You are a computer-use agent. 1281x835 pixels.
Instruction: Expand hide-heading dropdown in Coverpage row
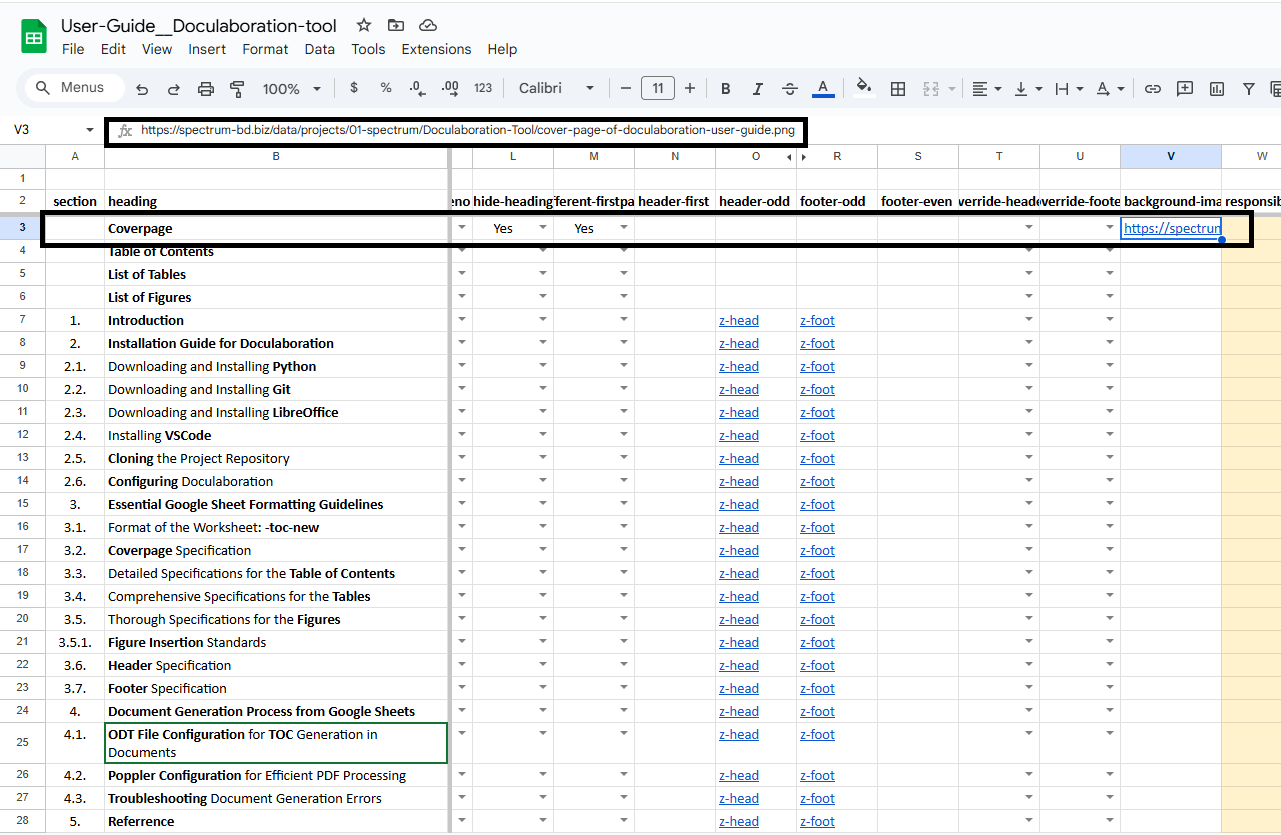click(543, 228)
